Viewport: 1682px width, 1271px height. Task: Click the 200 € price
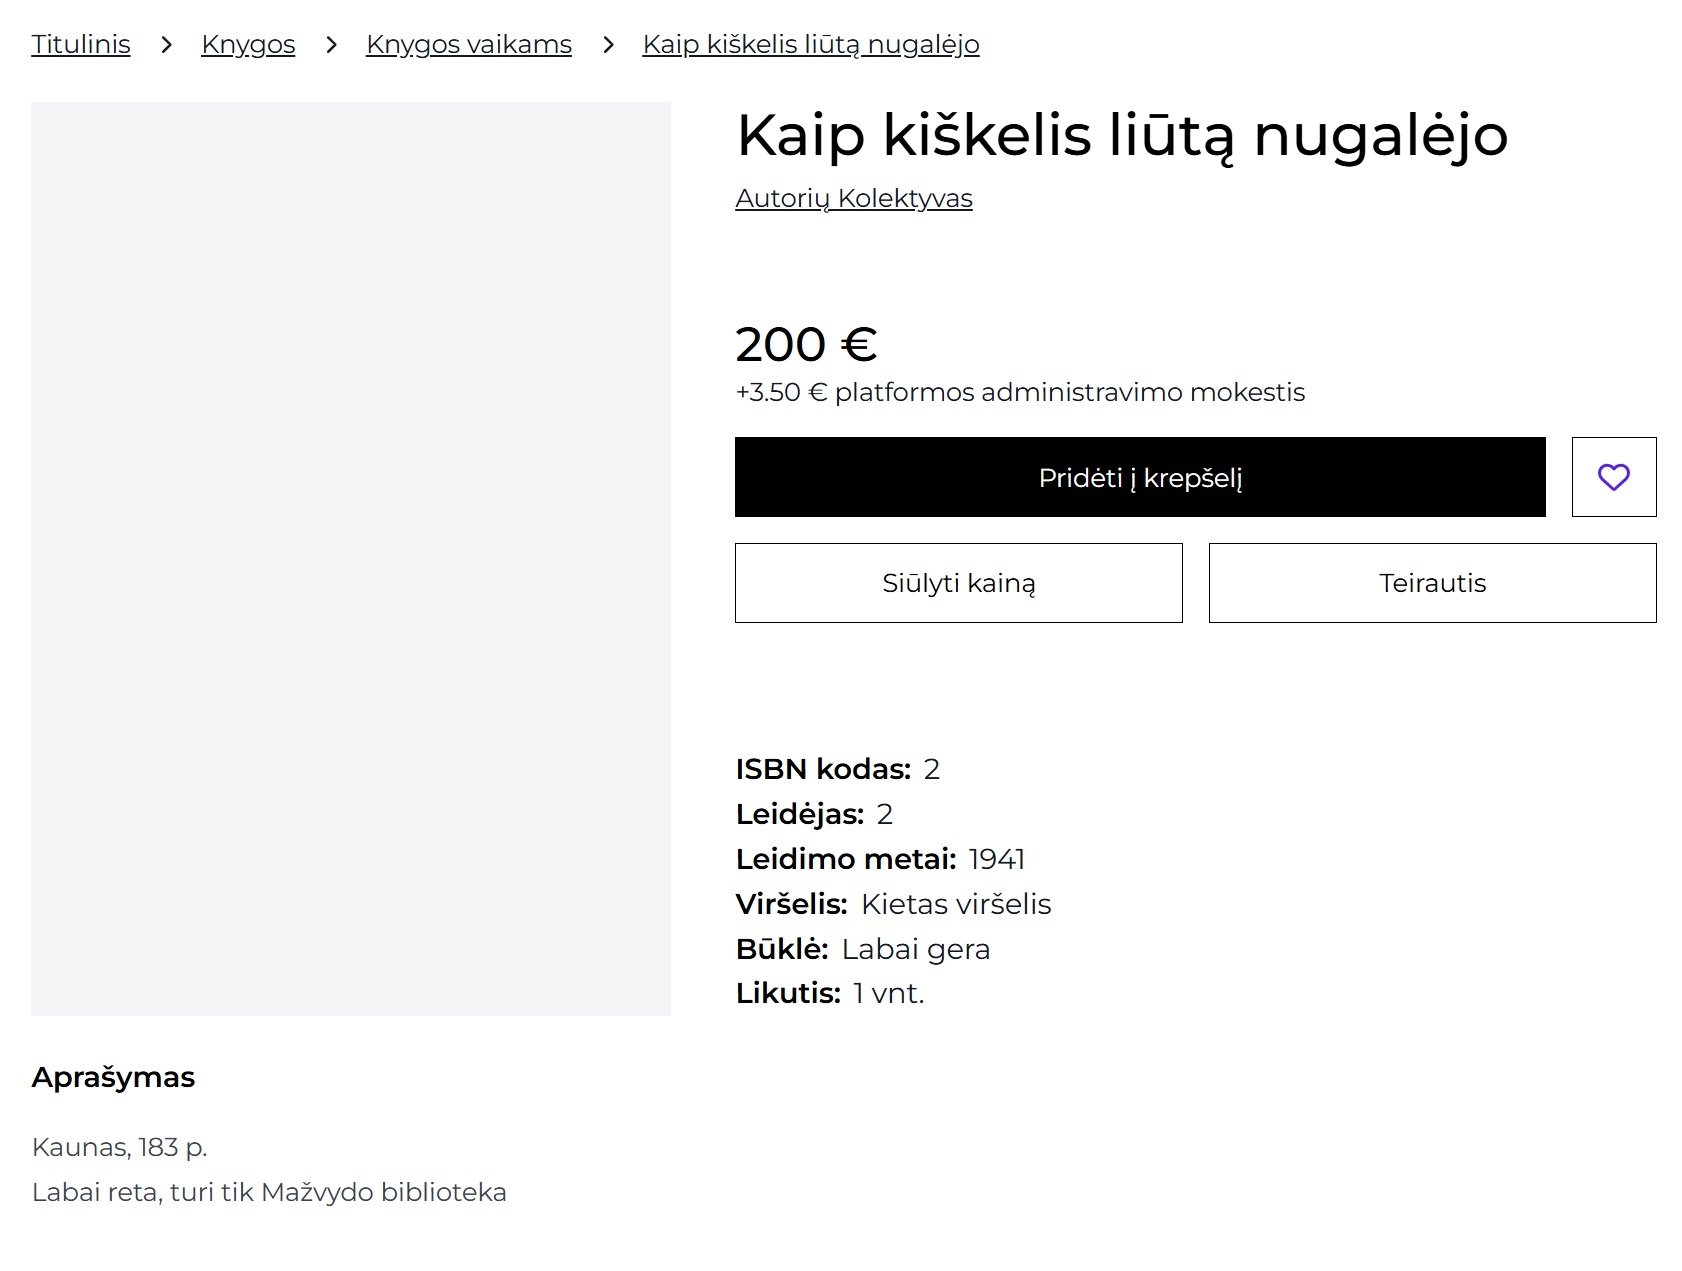point(806,345)
